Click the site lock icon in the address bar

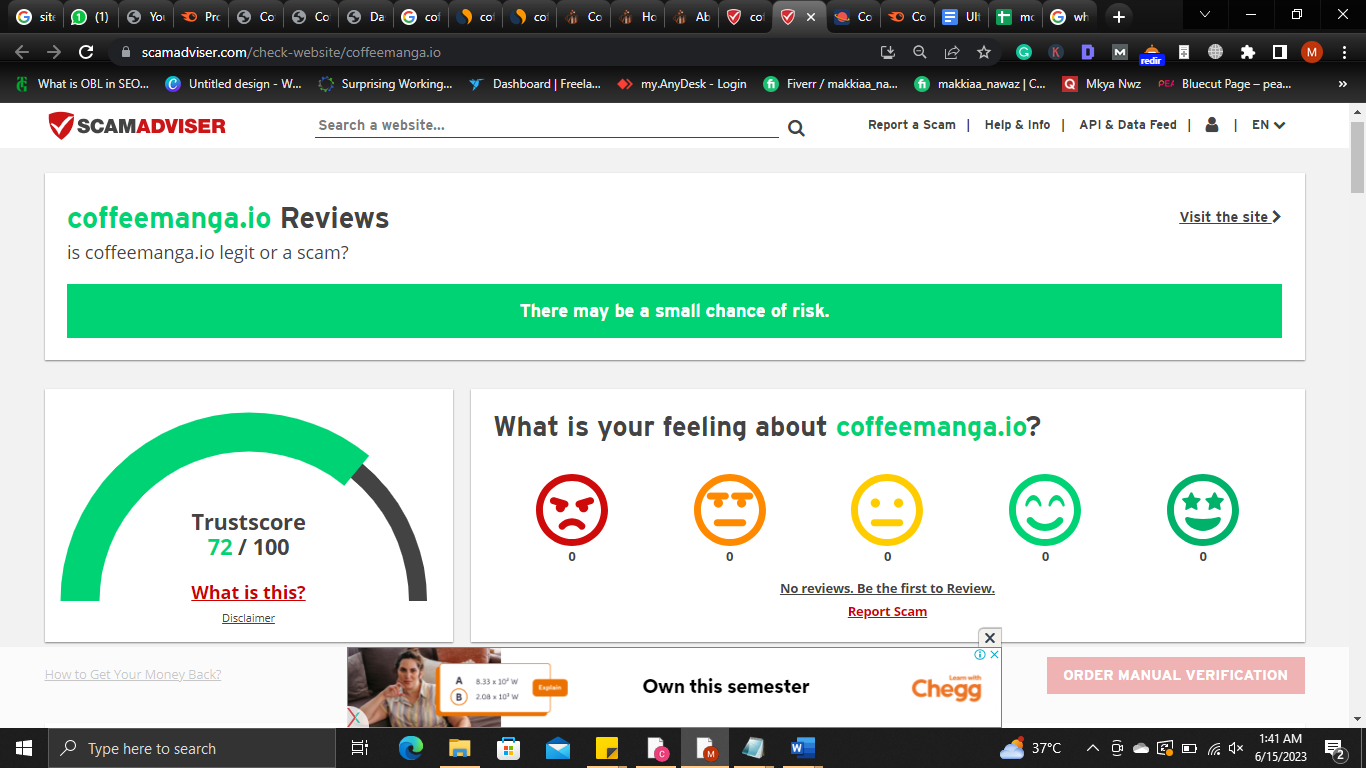[x=126, y=52]
